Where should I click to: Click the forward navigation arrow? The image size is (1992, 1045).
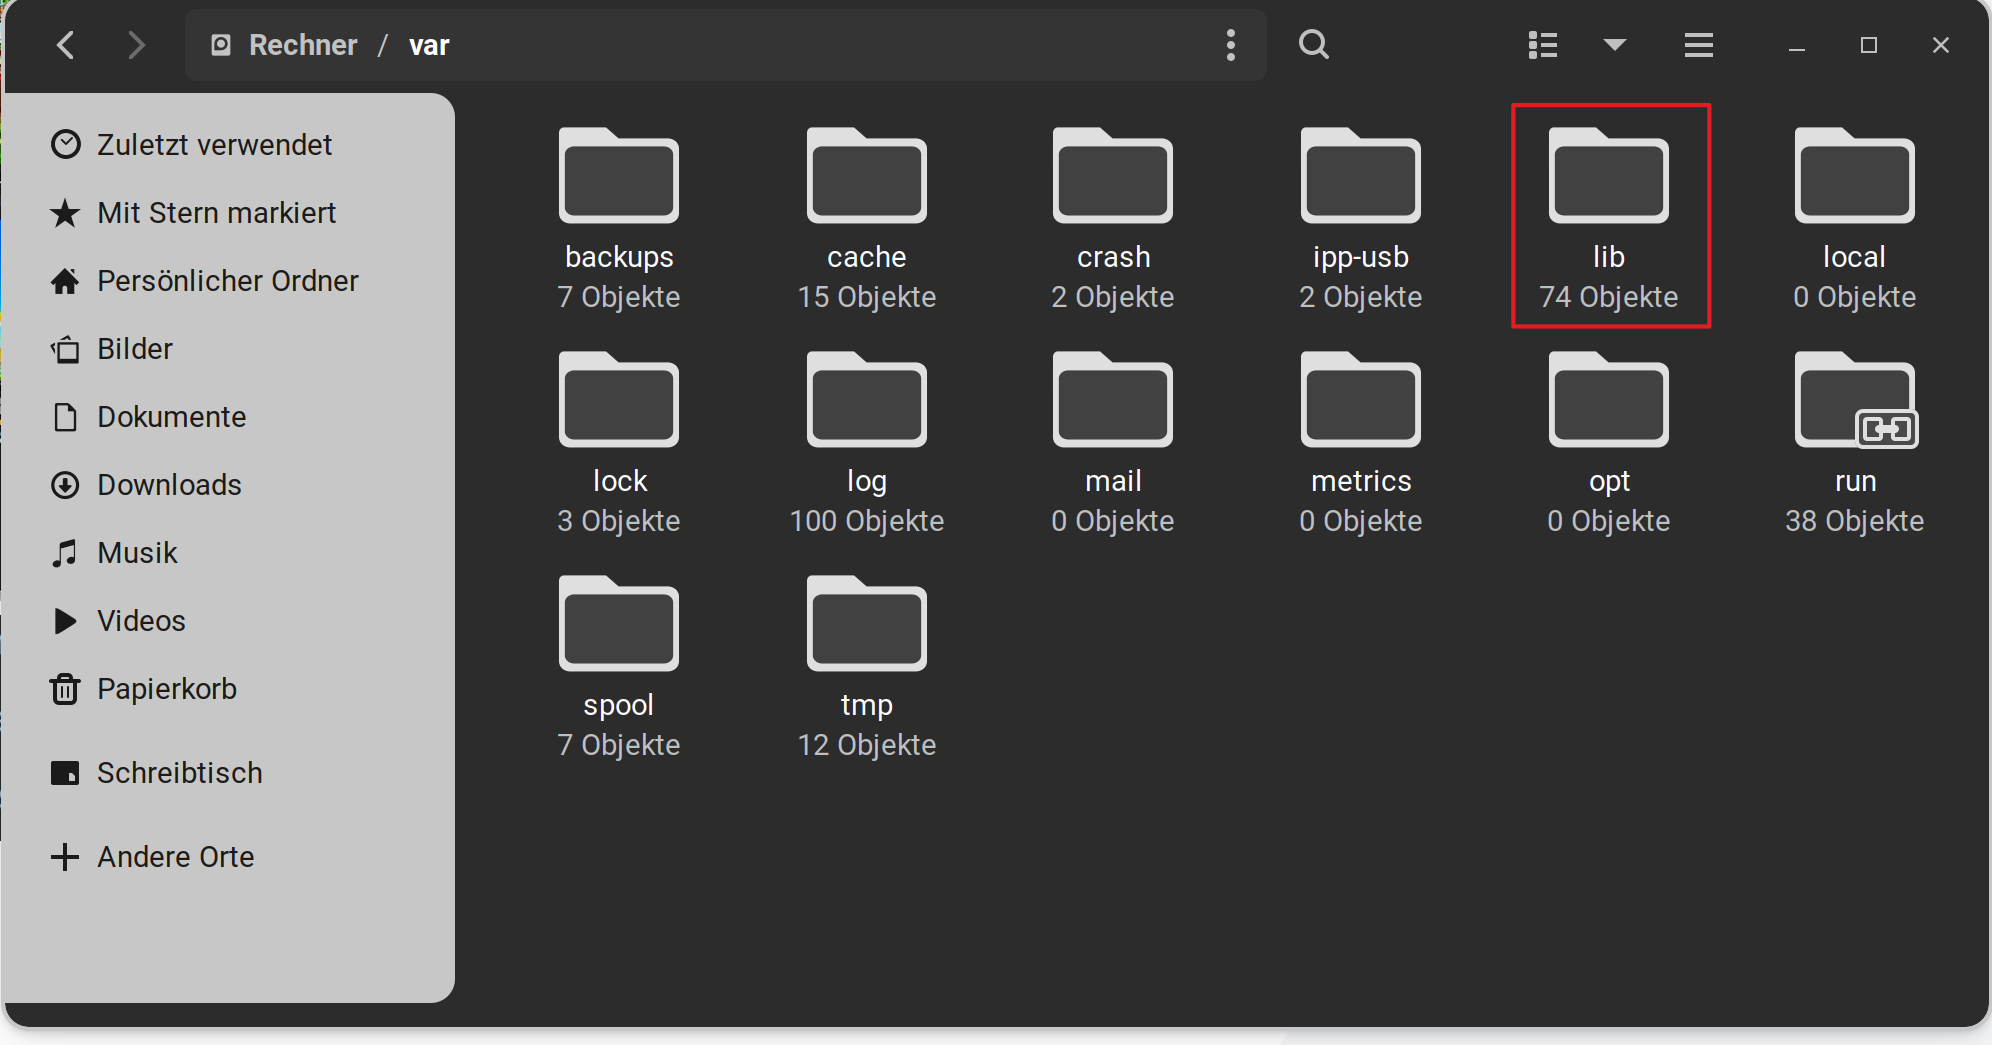pyautogui.click(x=137, y=45)
